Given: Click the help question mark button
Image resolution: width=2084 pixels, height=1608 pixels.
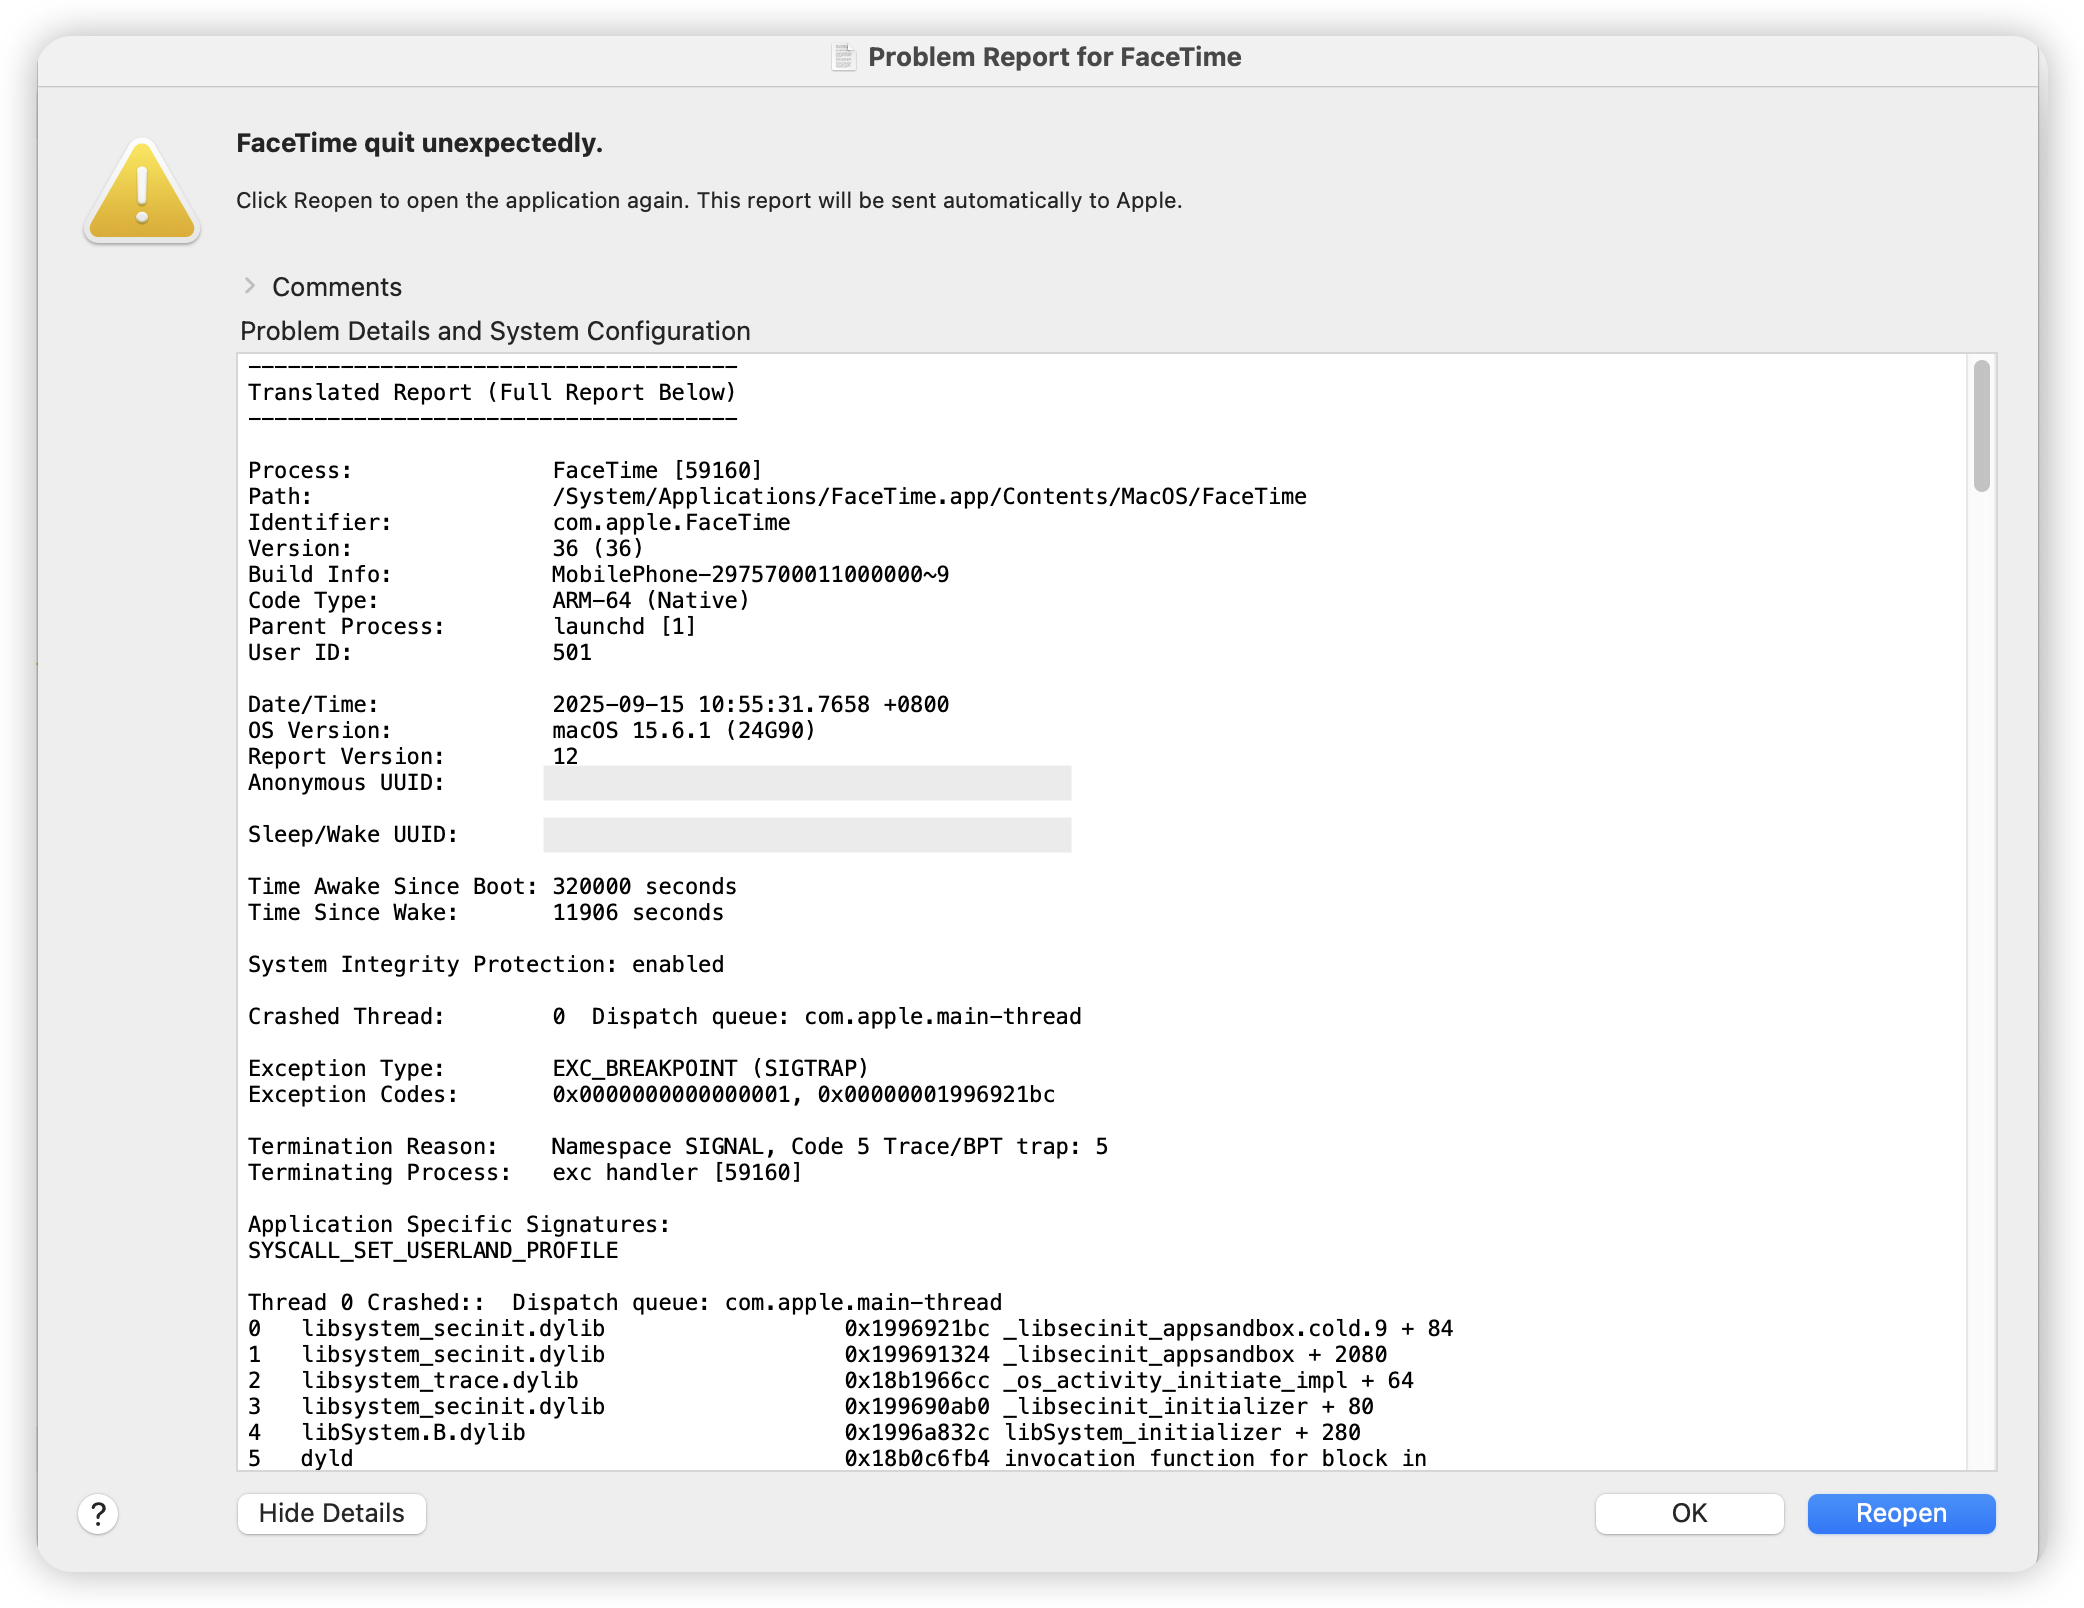Looking at the screenshot, I should [98, 1513].
